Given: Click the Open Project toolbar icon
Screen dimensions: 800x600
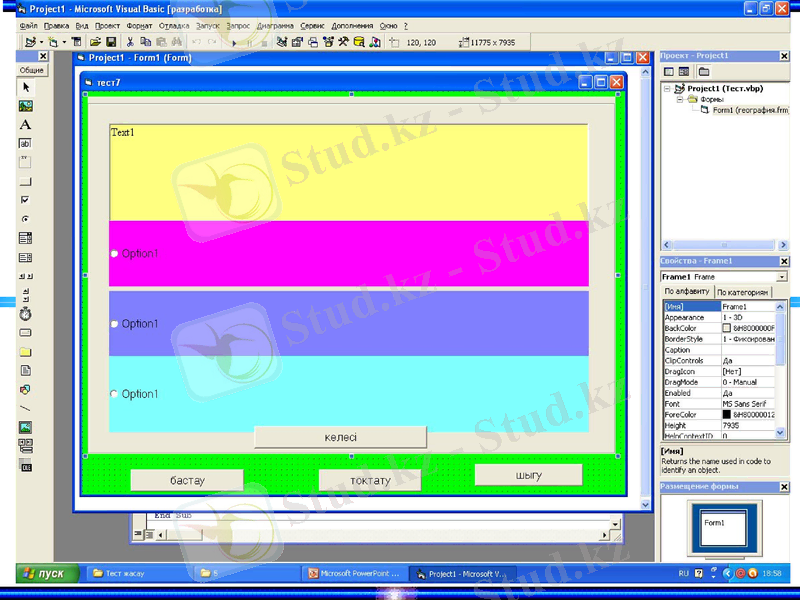Looking at the screenshot, I should pos(96,43).
